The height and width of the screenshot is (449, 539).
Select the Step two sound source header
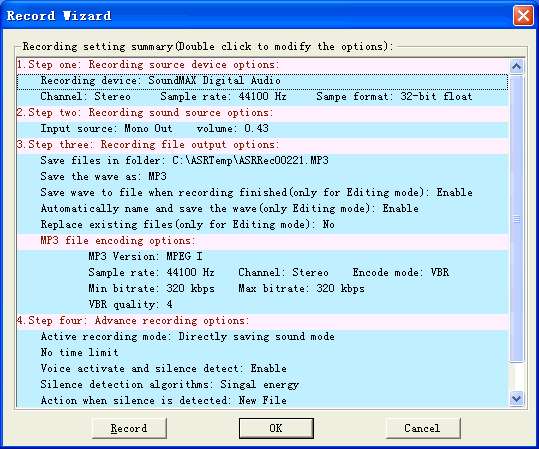point(262,113)
